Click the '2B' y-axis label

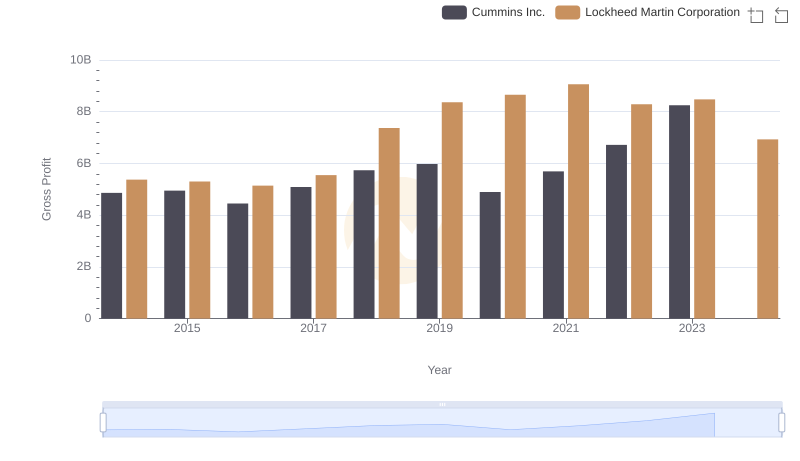click(x=84, y=266)
